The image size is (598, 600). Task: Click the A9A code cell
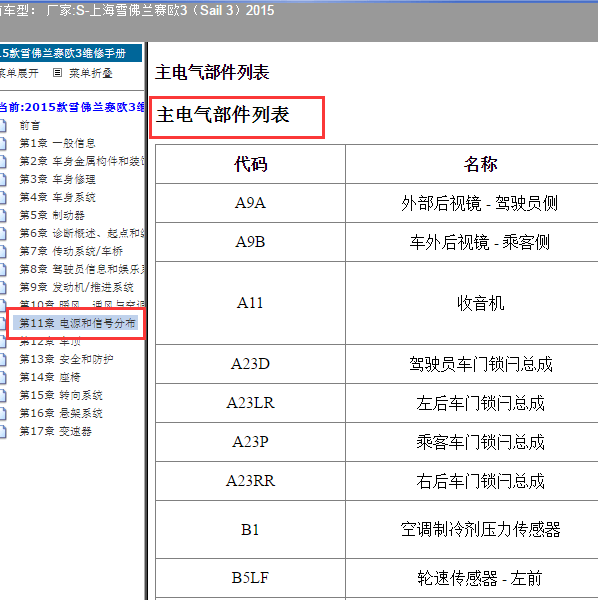251,203
